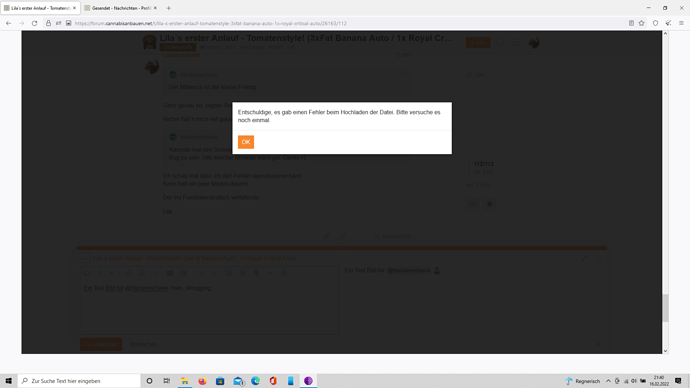Open the permissions icon in the address bar
The width and height of the screenshot is (690, 388).
[59, 23]
